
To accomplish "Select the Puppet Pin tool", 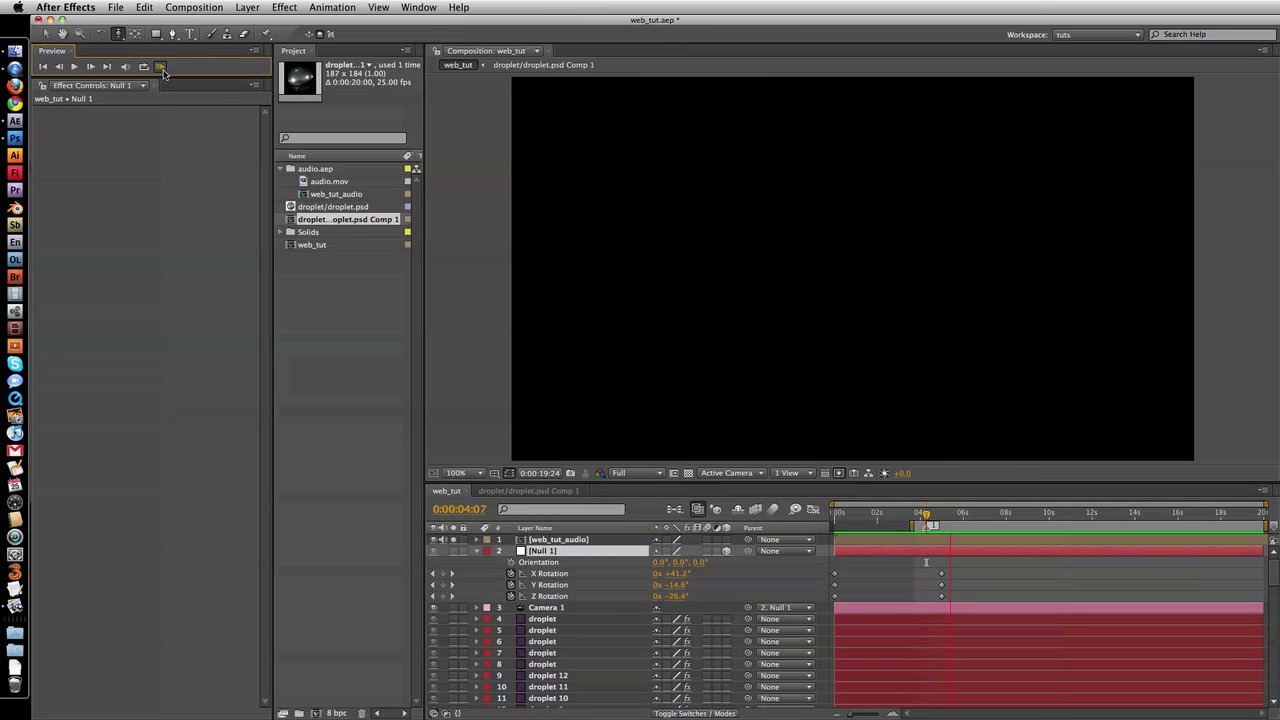I will 266,34.
